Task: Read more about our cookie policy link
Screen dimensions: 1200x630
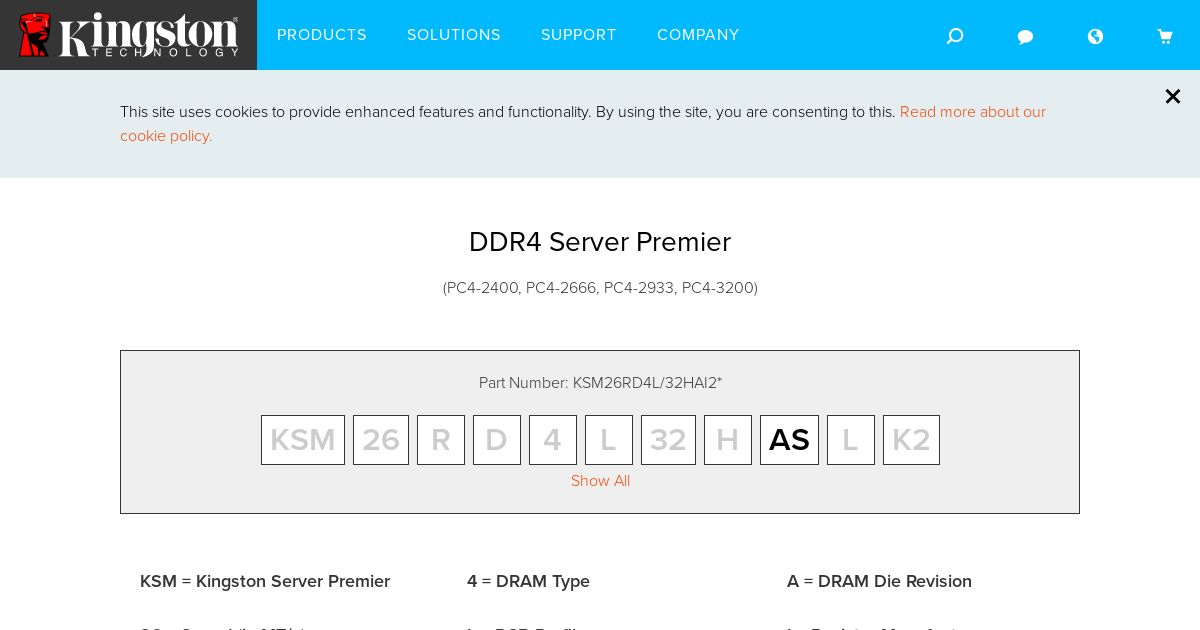Action: click(583, 124)
